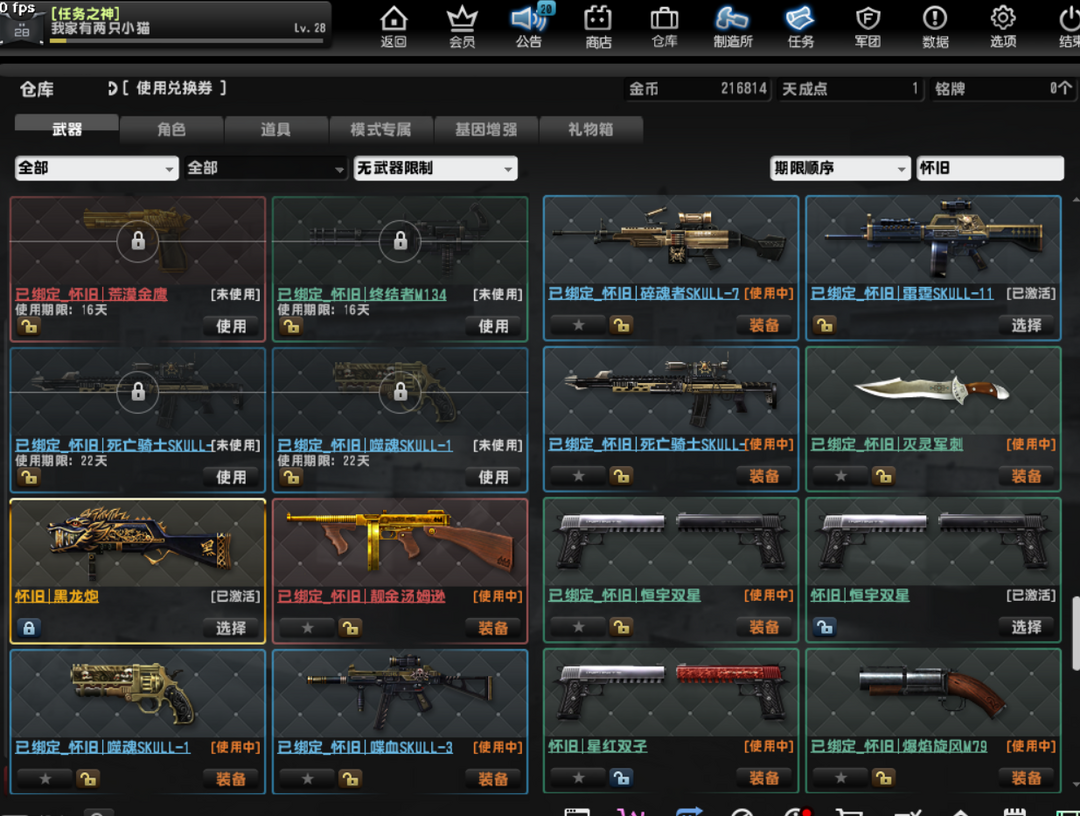Open the 期限顺序 sort dropdown

tap(840, 168)
